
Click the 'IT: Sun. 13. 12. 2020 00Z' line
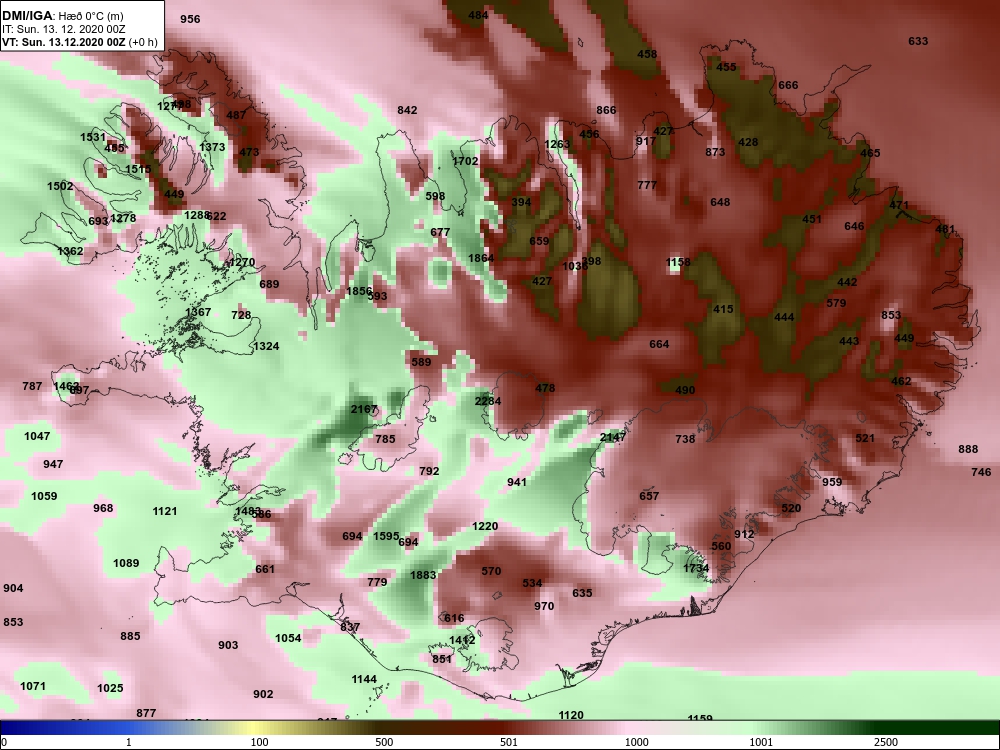point(62,29)
